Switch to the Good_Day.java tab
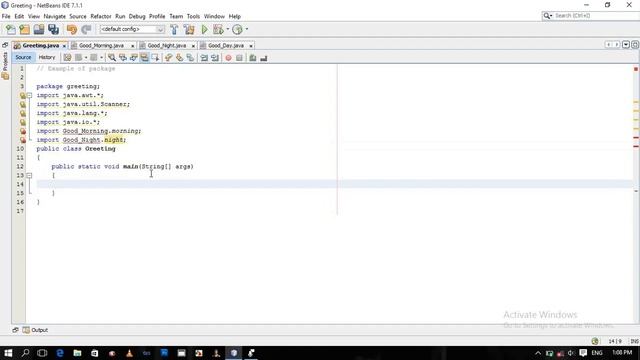 pyautogui.click(x=226, y=46)
